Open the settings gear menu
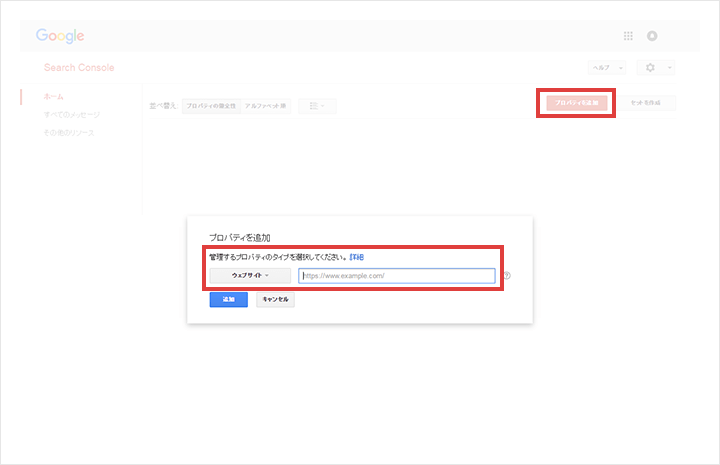 click(x=650, y=67)
